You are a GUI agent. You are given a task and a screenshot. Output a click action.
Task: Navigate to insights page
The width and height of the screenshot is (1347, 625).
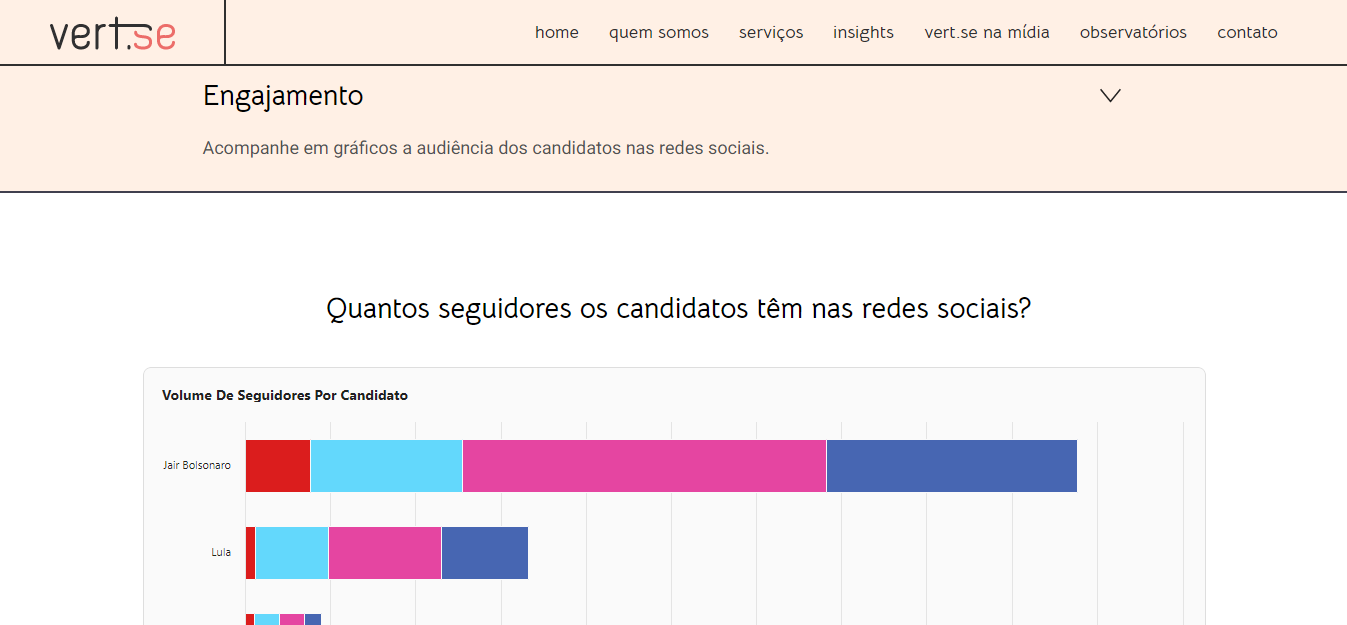[x=863, y=32]
